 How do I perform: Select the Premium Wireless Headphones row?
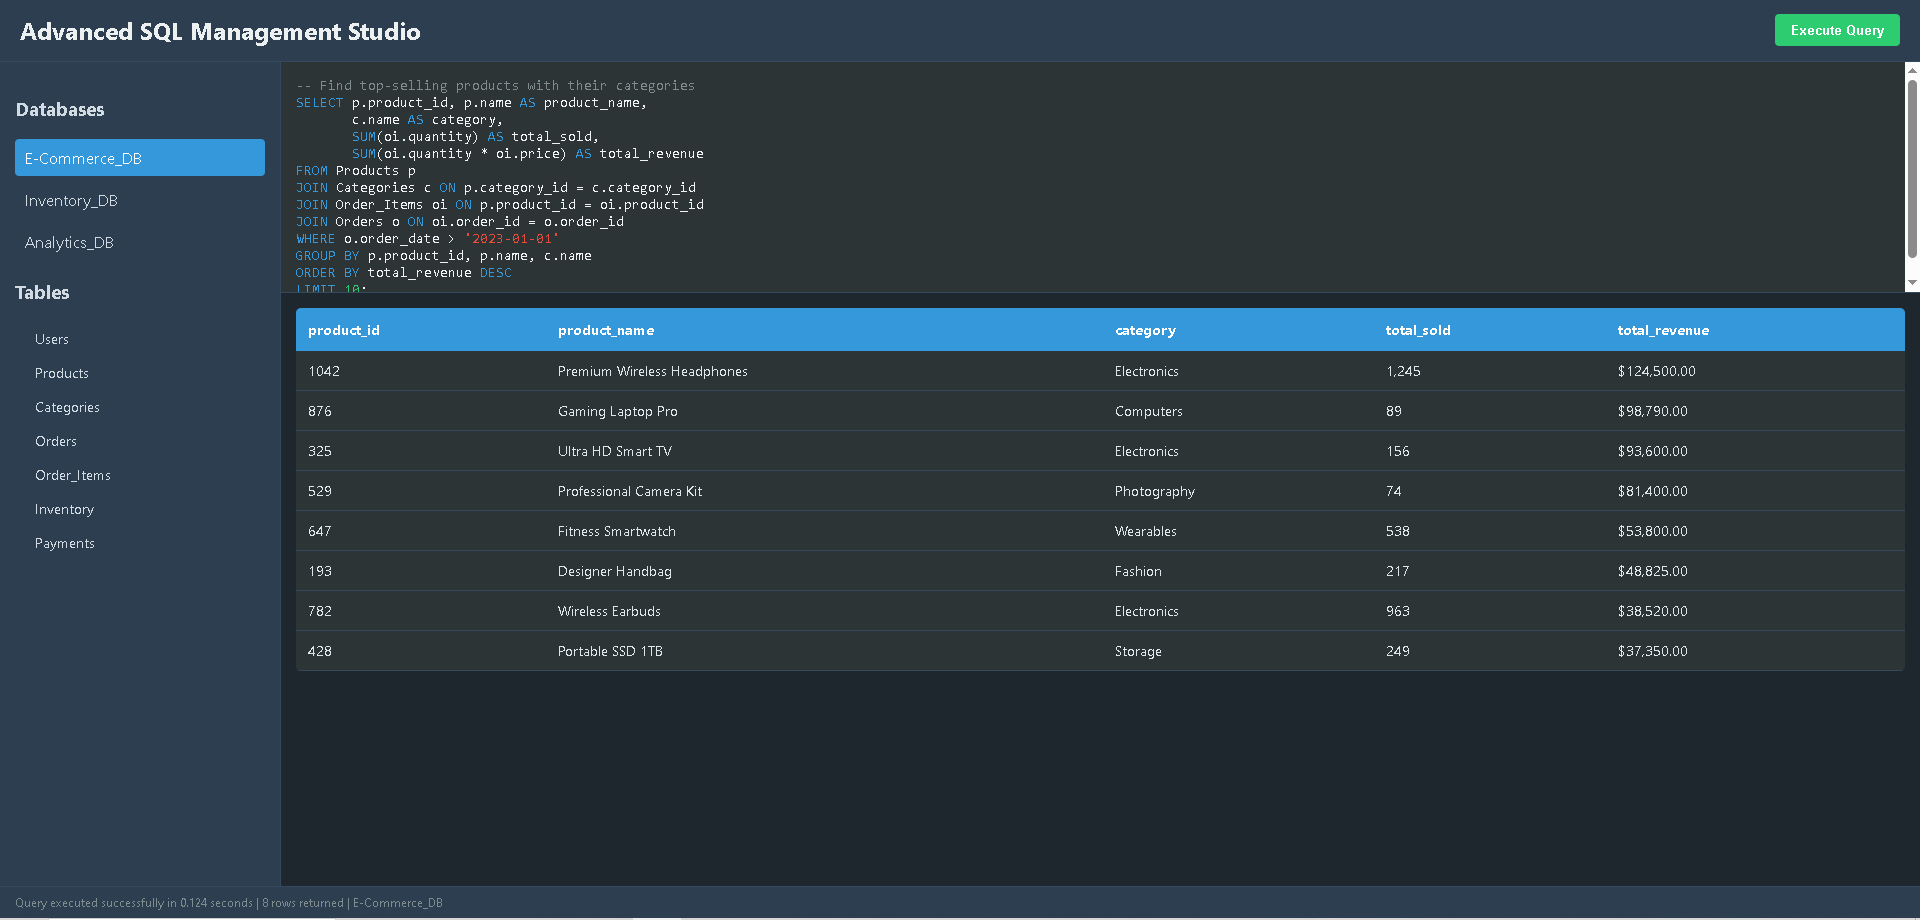[x=652, y=371]
